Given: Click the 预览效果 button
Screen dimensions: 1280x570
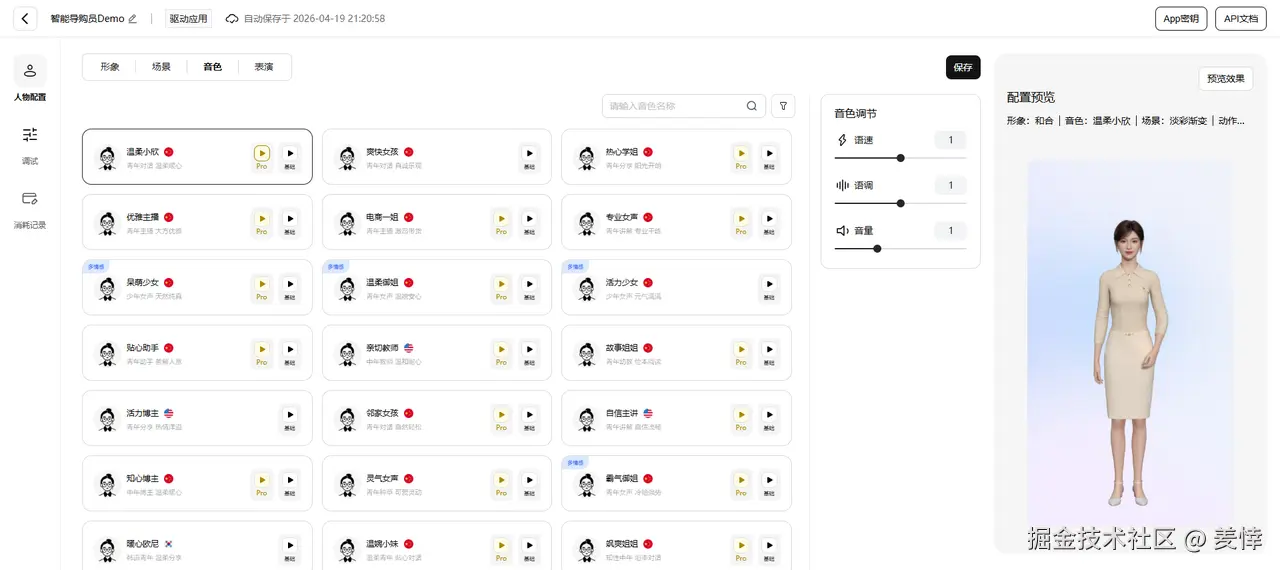Looking at the screenshot, I should pyautogui.click(x=1225, y=79).
